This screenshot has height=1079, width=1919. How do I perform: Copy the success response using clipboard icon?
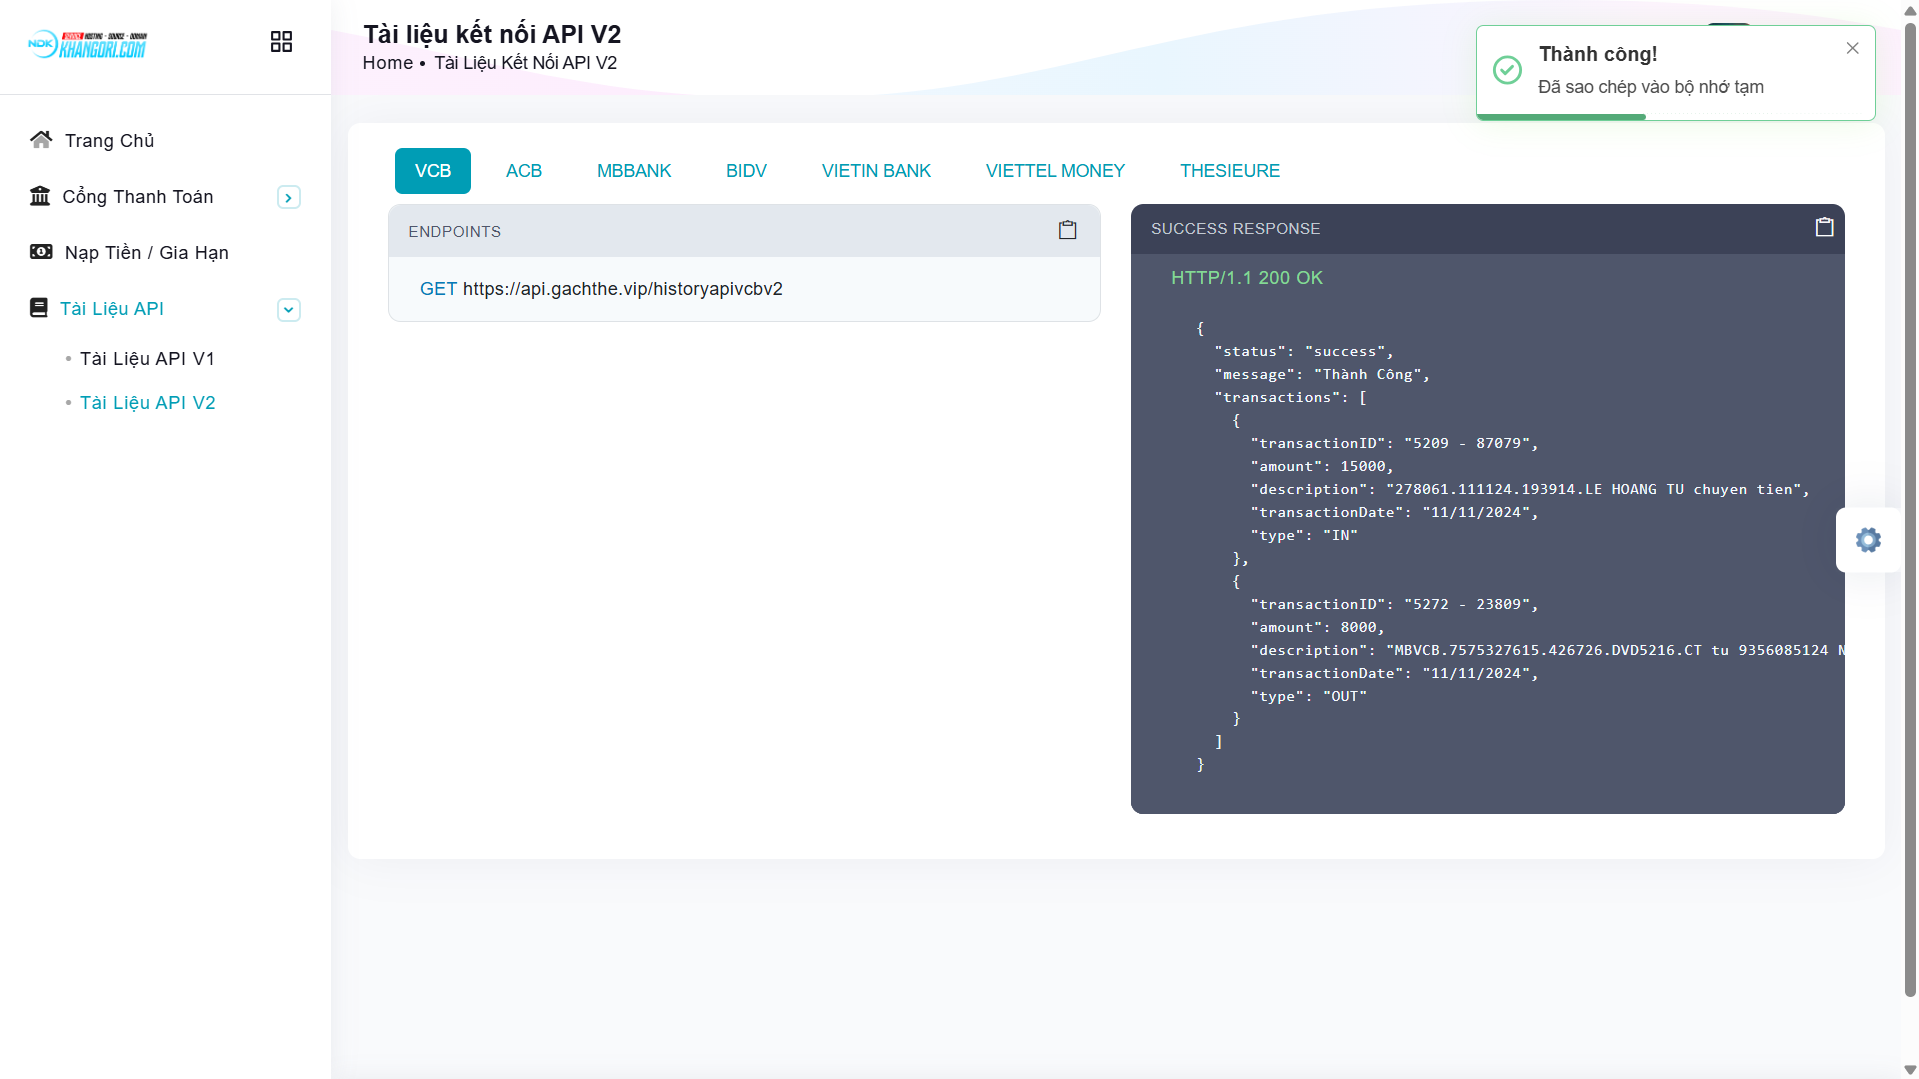(1824, 228)
